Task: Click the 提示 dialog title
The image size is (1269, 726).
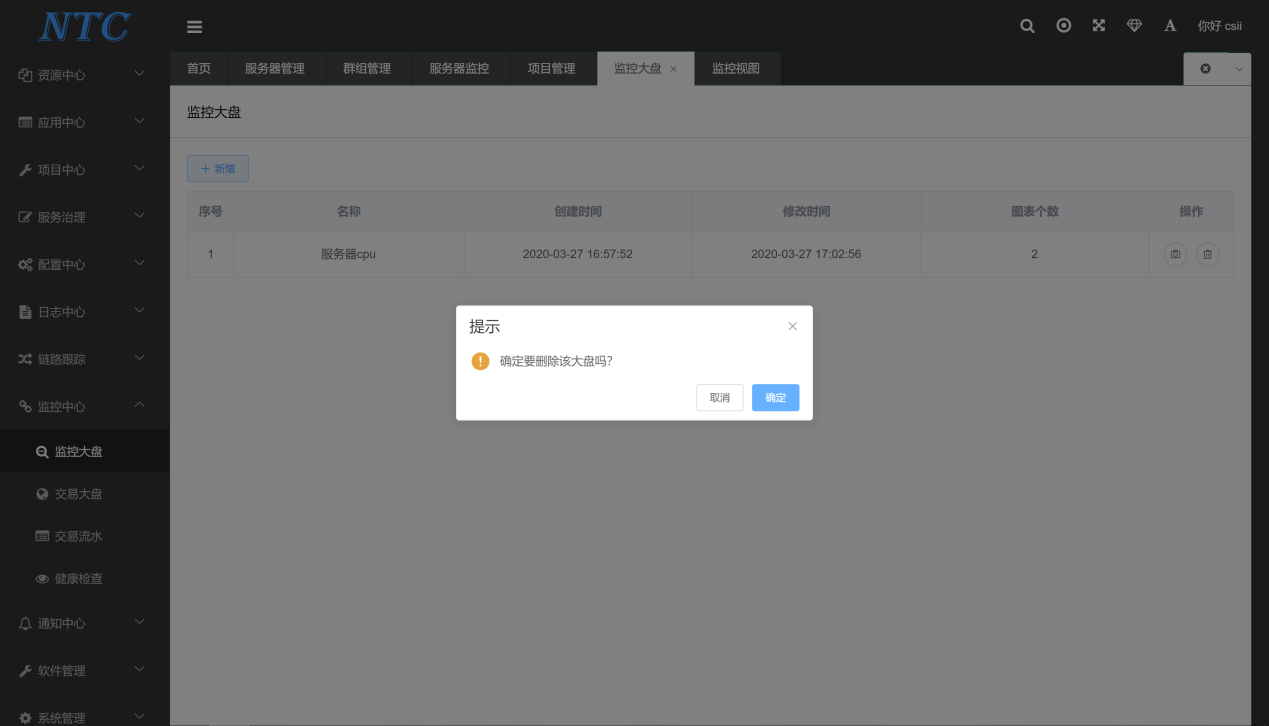Action: [x=485, y=327]
